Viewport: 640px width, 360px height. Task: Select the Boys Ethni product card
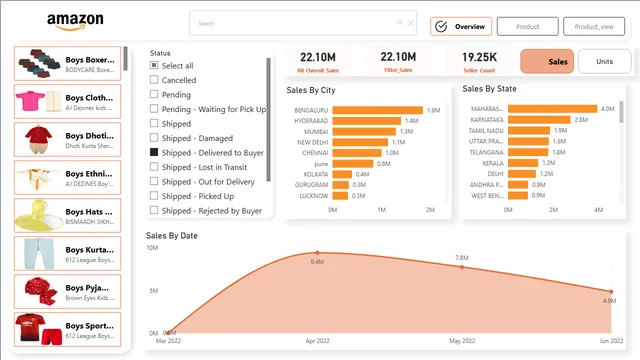pyautogui.click(x=67, y=178)
